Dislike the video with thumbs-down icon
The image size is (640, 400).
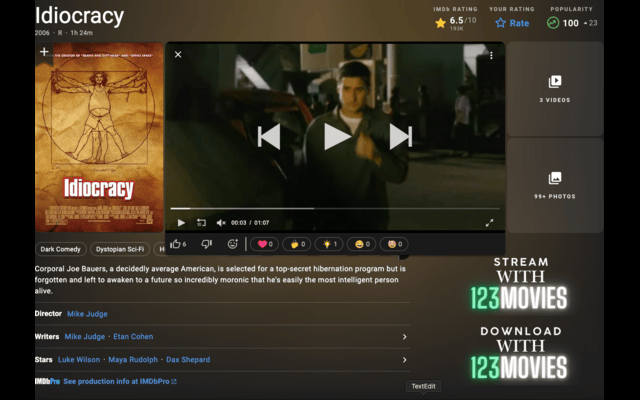coord(207,244)
